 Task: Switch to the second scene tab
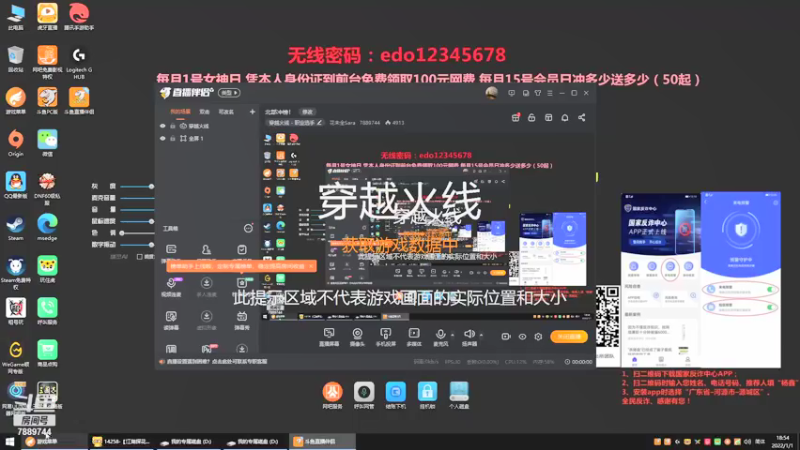click(204, 112)
